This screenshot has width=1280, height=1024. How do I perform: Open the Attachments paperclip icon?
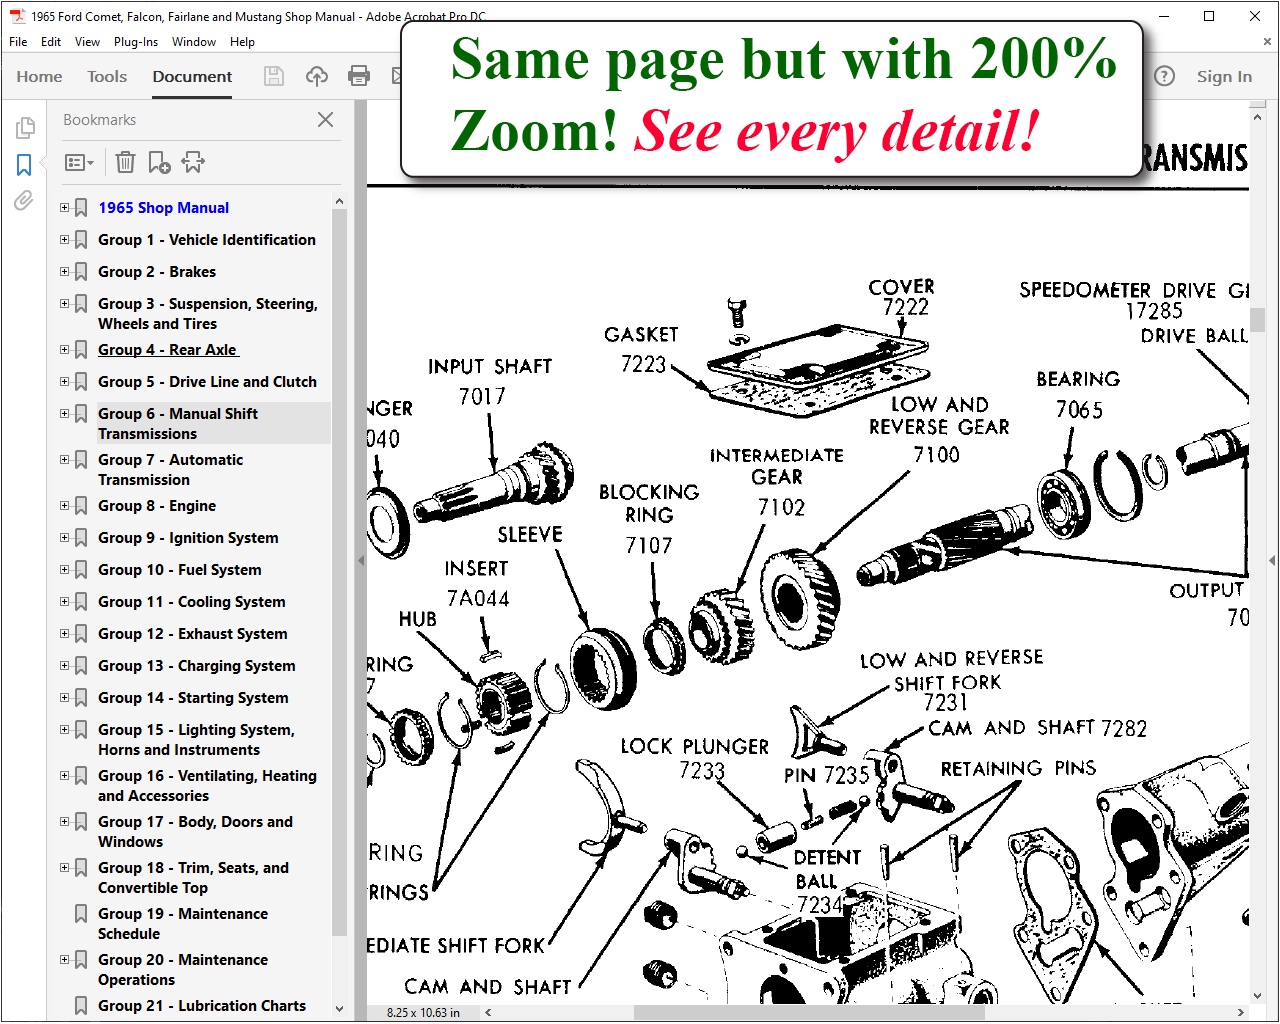24,201
